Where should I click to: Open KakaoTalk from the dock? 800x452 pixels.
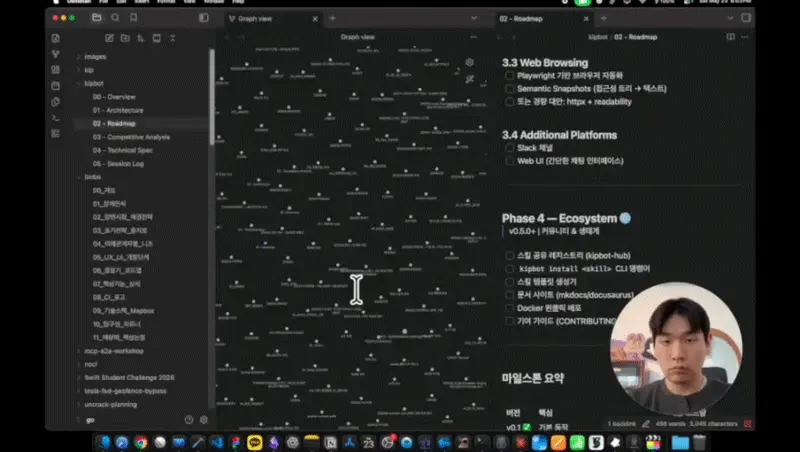tap(254, 442)
